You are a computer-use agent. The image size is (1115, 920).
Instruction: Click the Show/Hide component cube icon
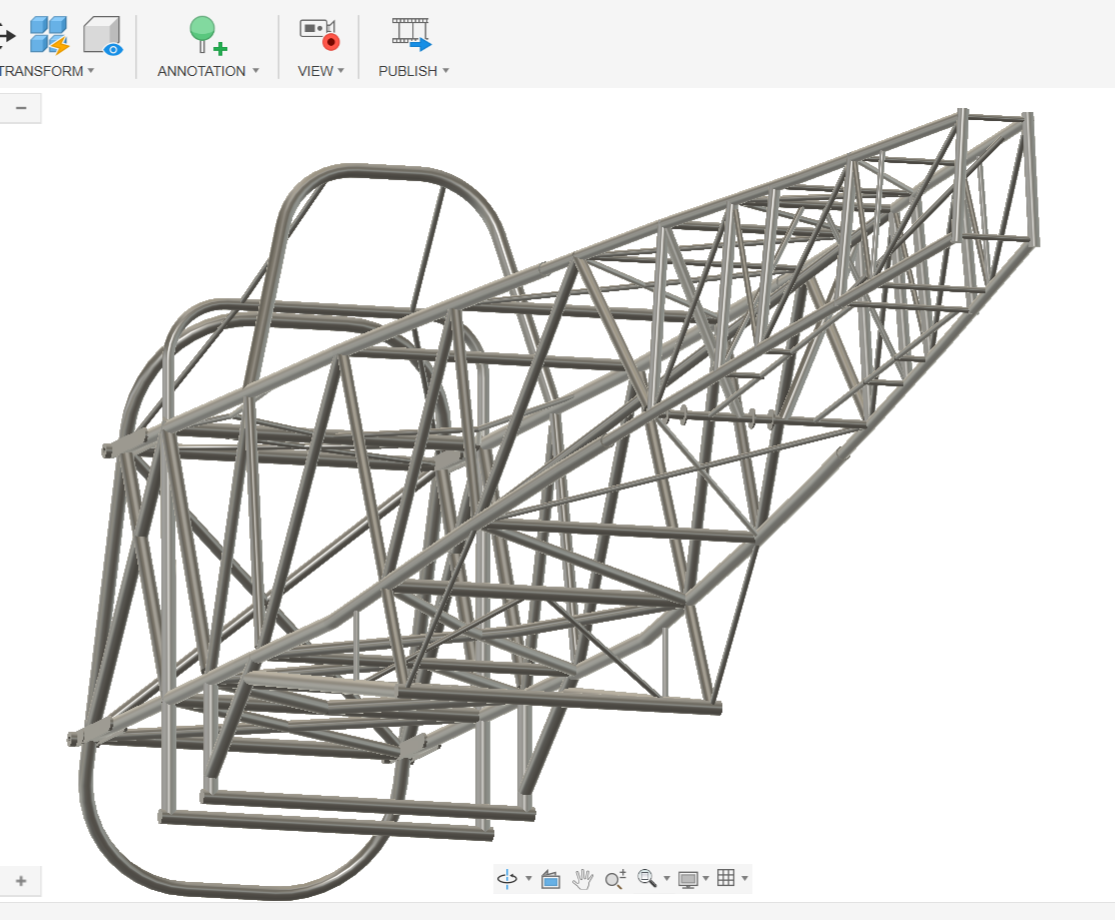click(x=102, y=34)
